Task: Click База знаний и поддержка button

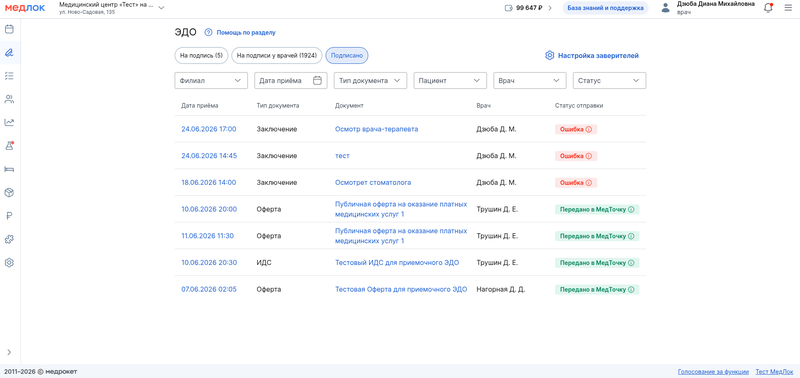Action: [606, 8]
